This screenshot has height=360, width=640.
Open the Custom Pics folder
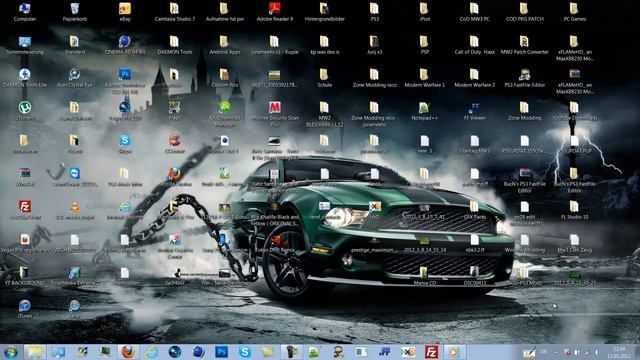224,78
